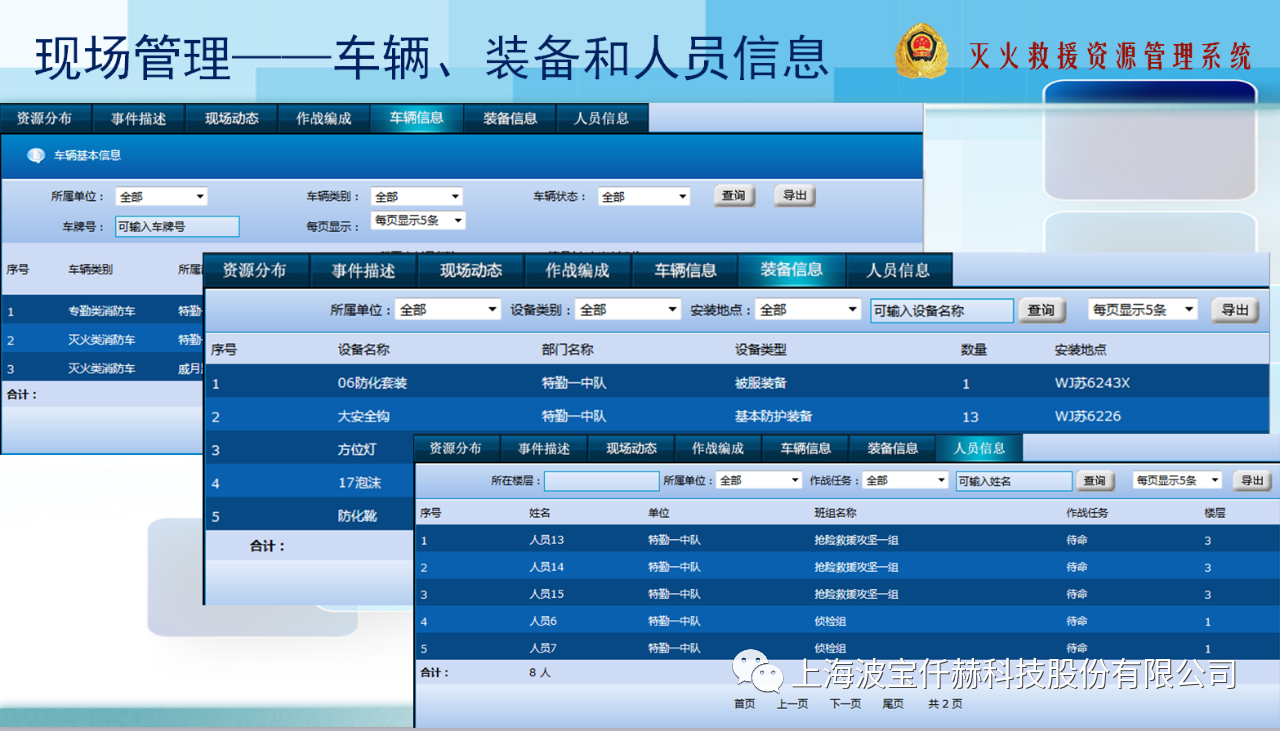Open the 车辆状态 dropdown

point(644,197)
